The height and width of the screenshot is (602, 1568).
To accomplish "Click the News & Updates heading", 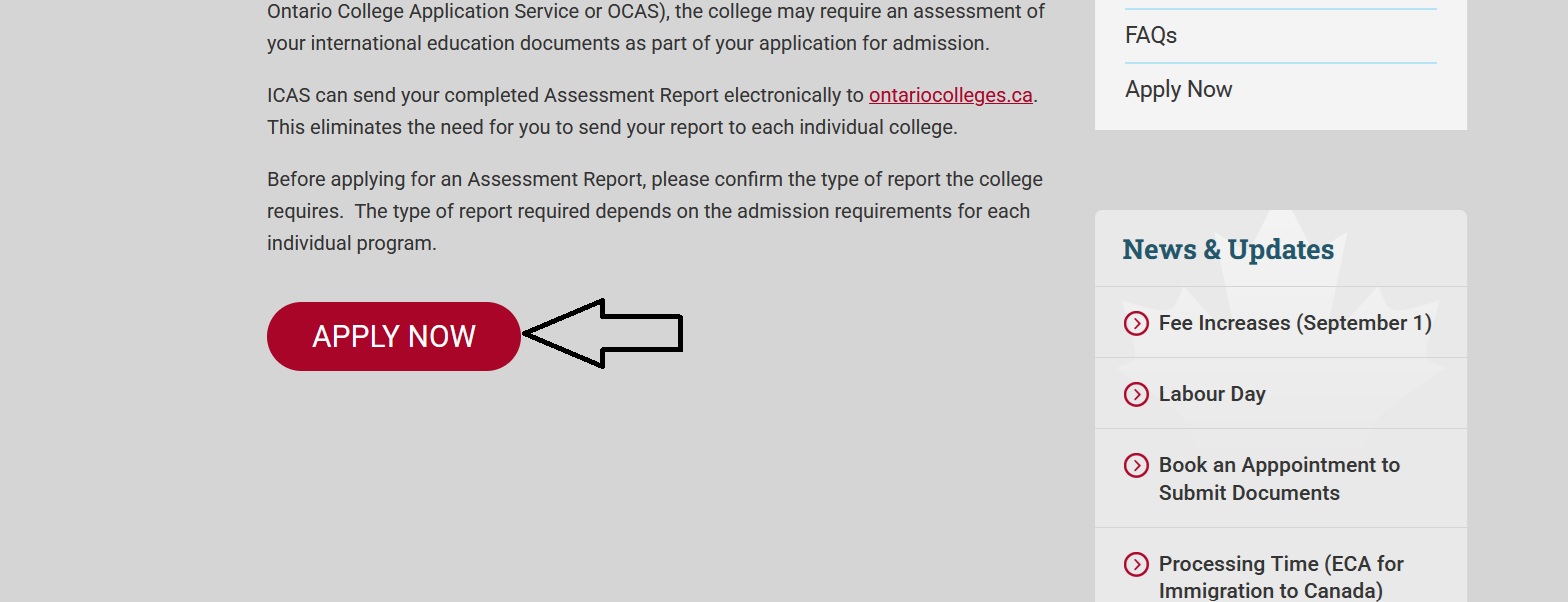I will [x=1228, y=249].
